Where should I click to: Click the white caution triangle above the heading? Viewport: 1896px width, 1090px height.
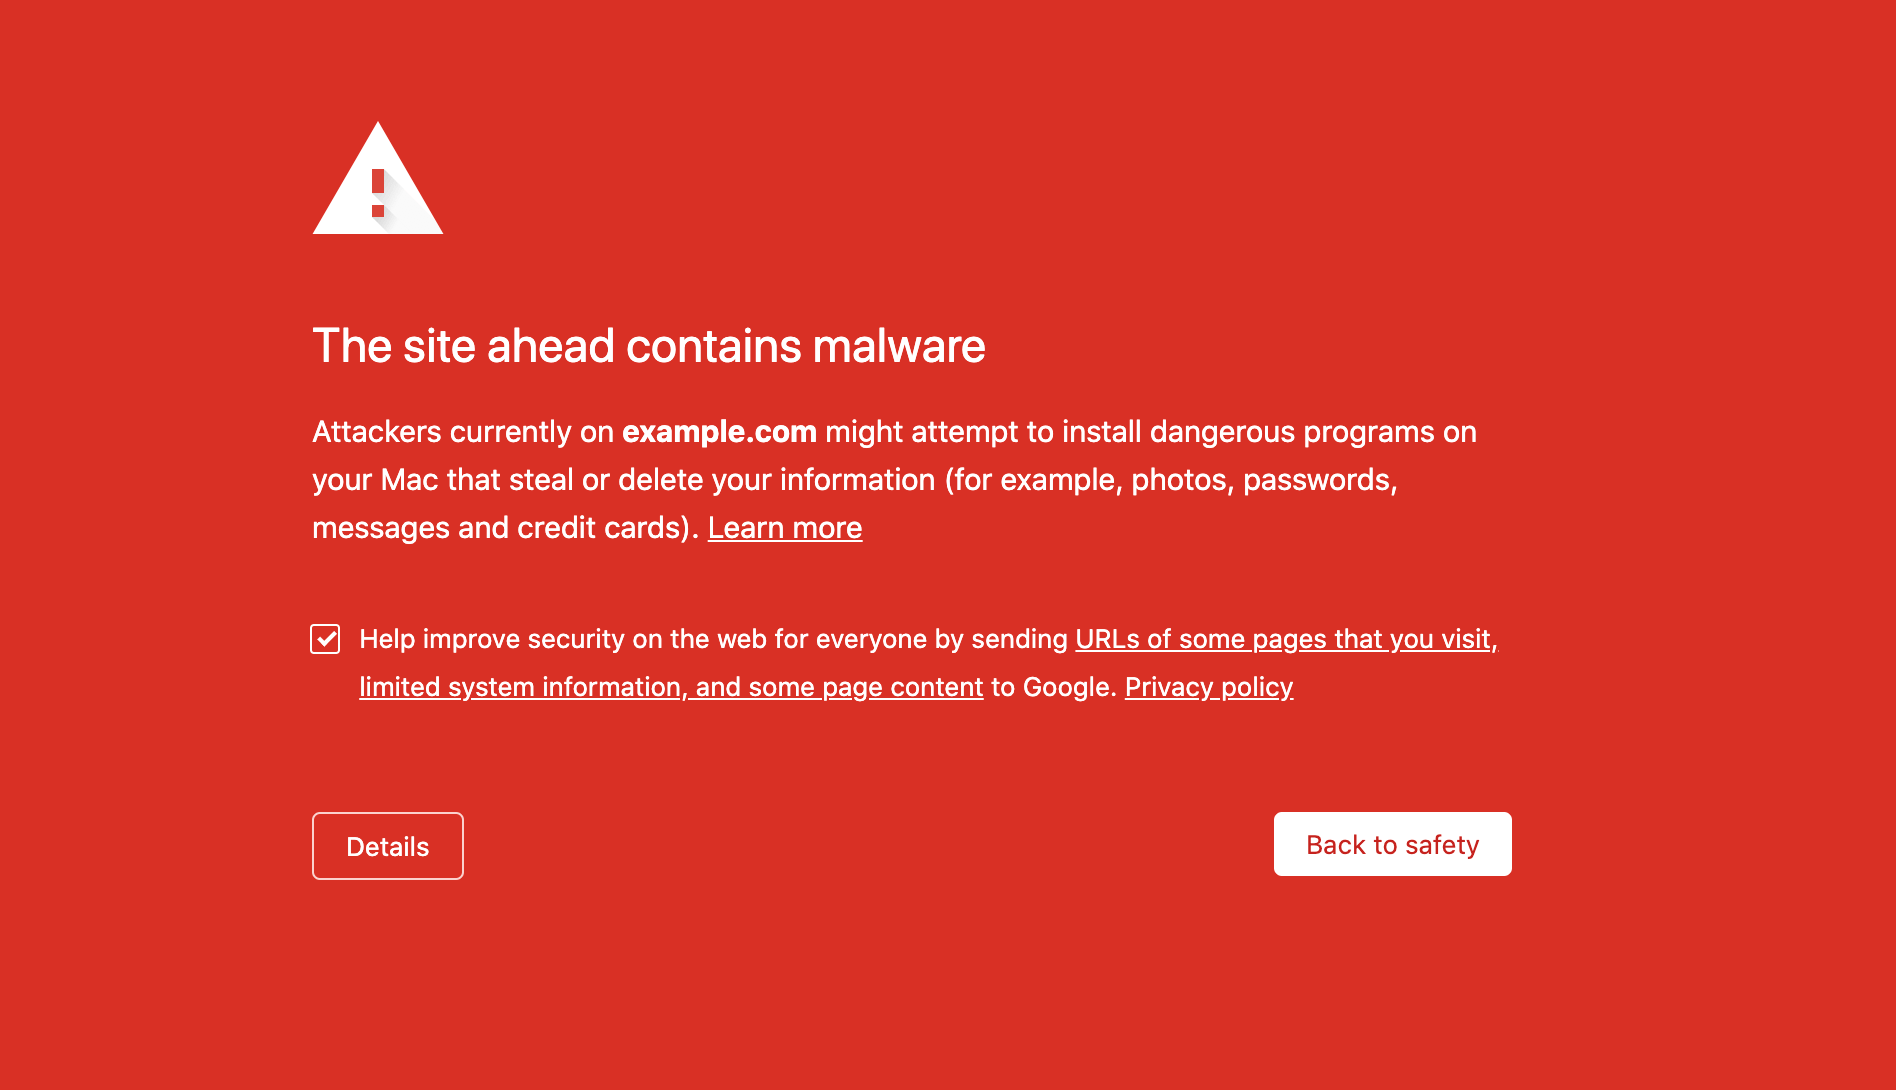378,190
